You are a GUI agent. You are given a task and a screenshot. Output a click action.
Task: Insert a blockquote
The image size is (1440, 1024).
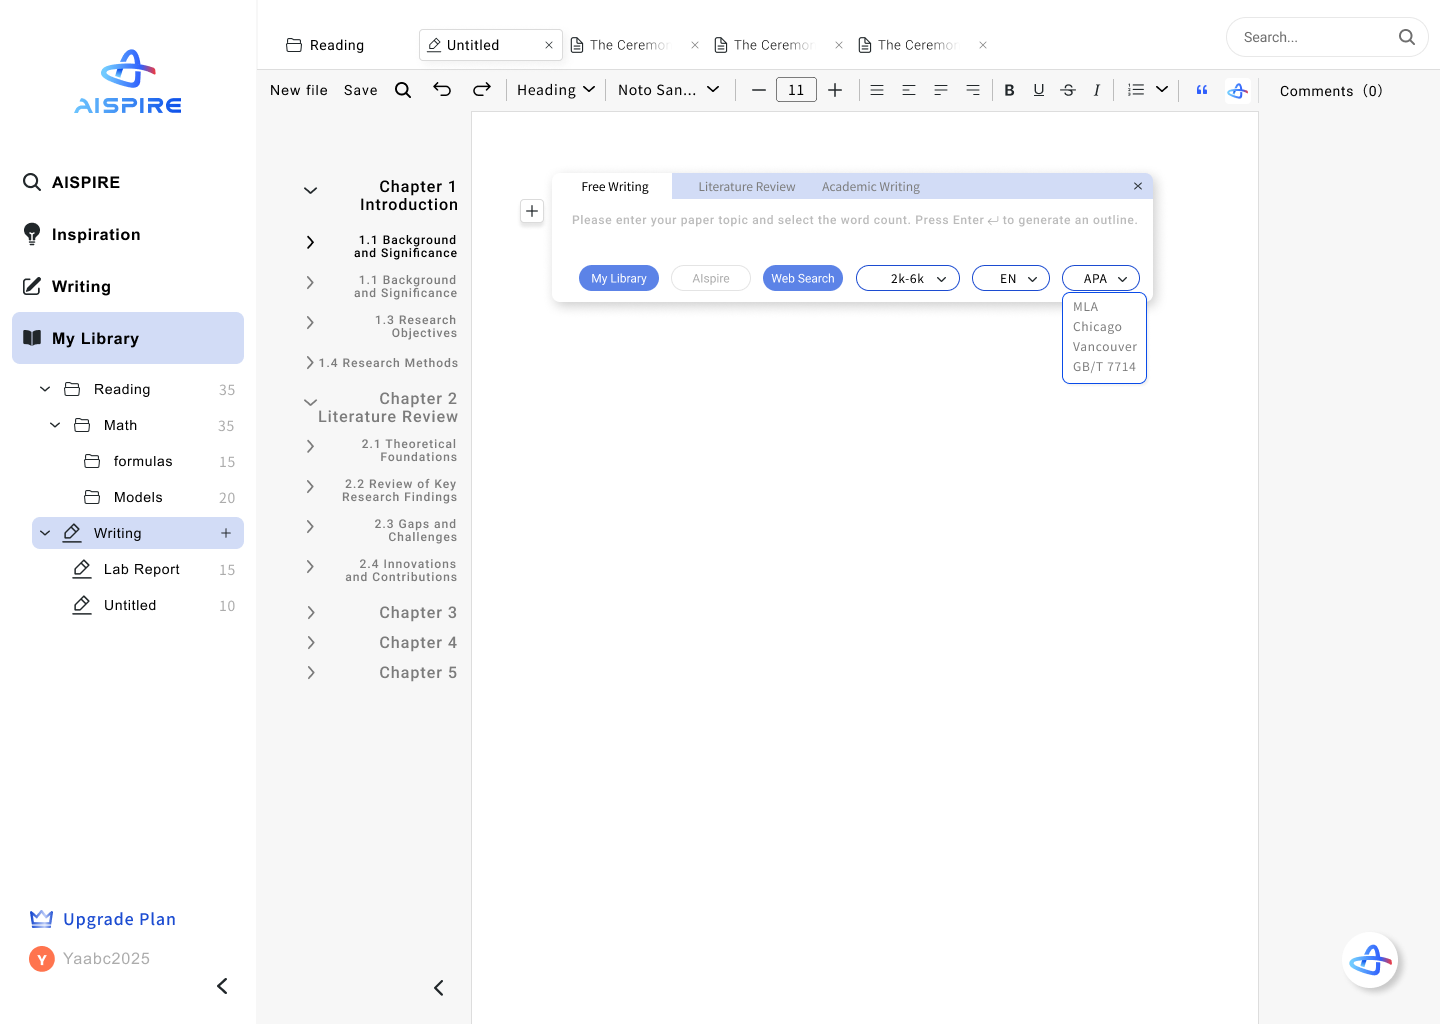click(x=1201, y=90)
